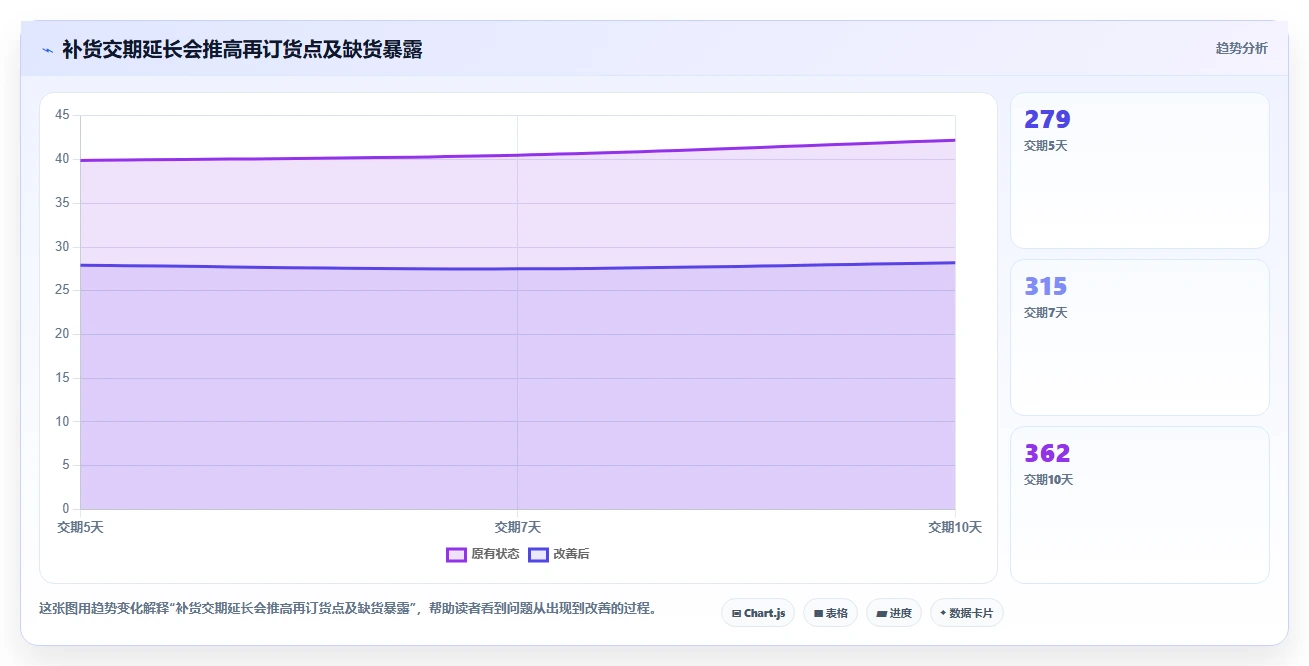Image resolution: width=1309 pixels, height=666 pixels.
Task: Toggle the 改善后 legend entry
Action: [559, 554]
